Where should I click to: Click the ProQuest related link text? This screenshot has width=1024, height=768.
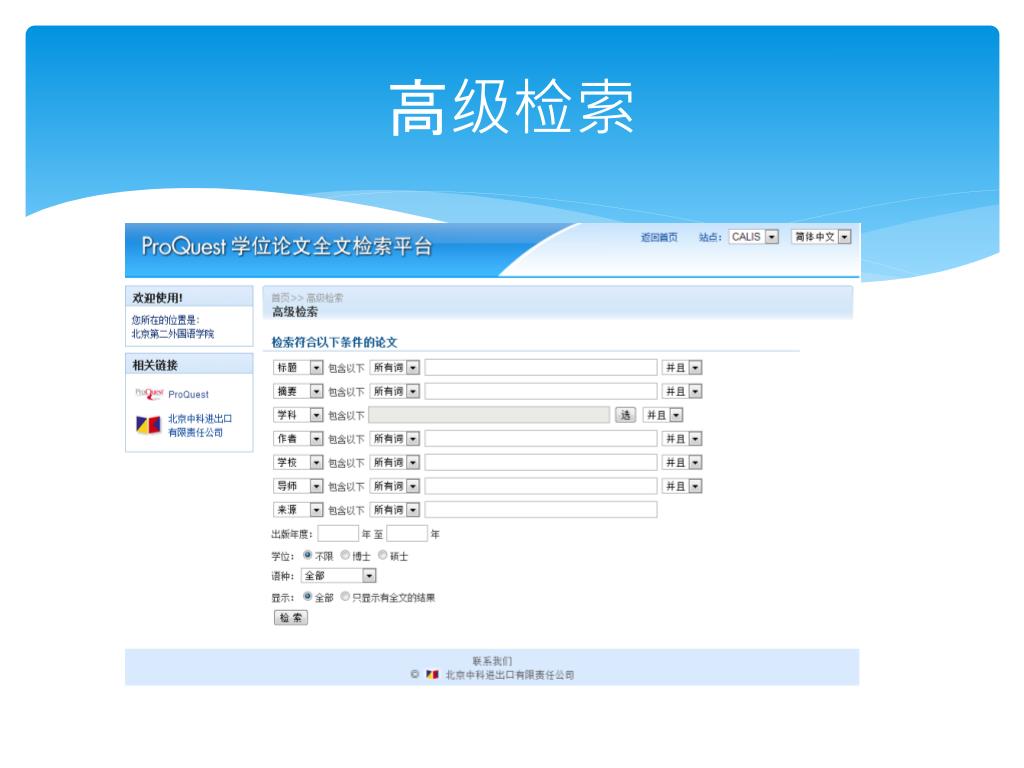(x=189, y=394)
